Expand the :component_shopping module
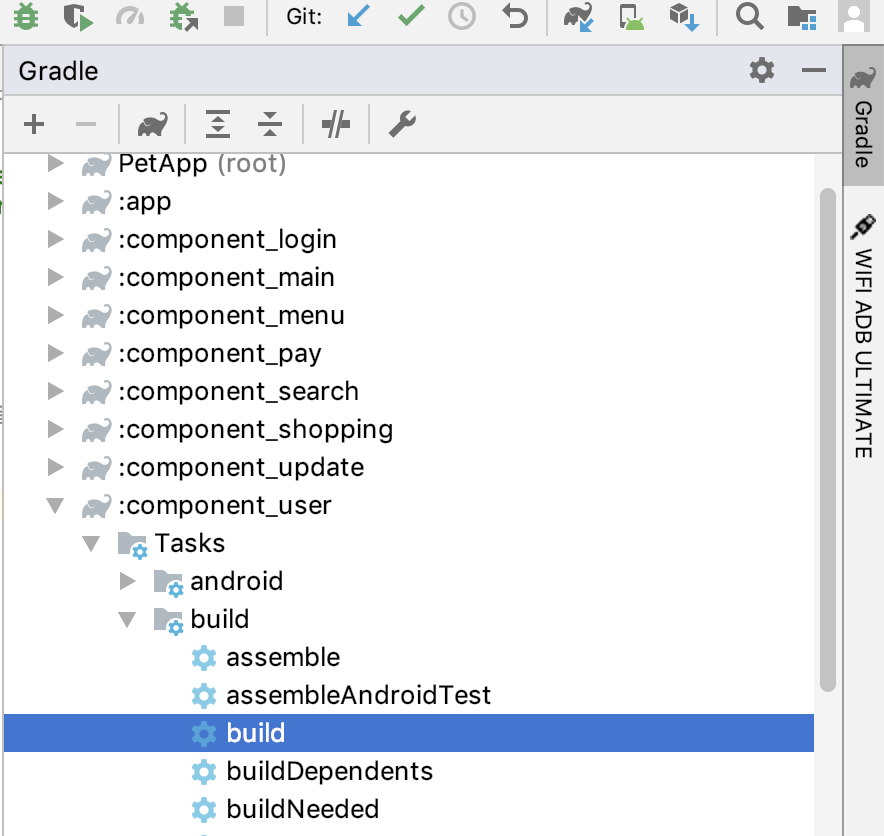The image size is (884, 836). point(55,429)
